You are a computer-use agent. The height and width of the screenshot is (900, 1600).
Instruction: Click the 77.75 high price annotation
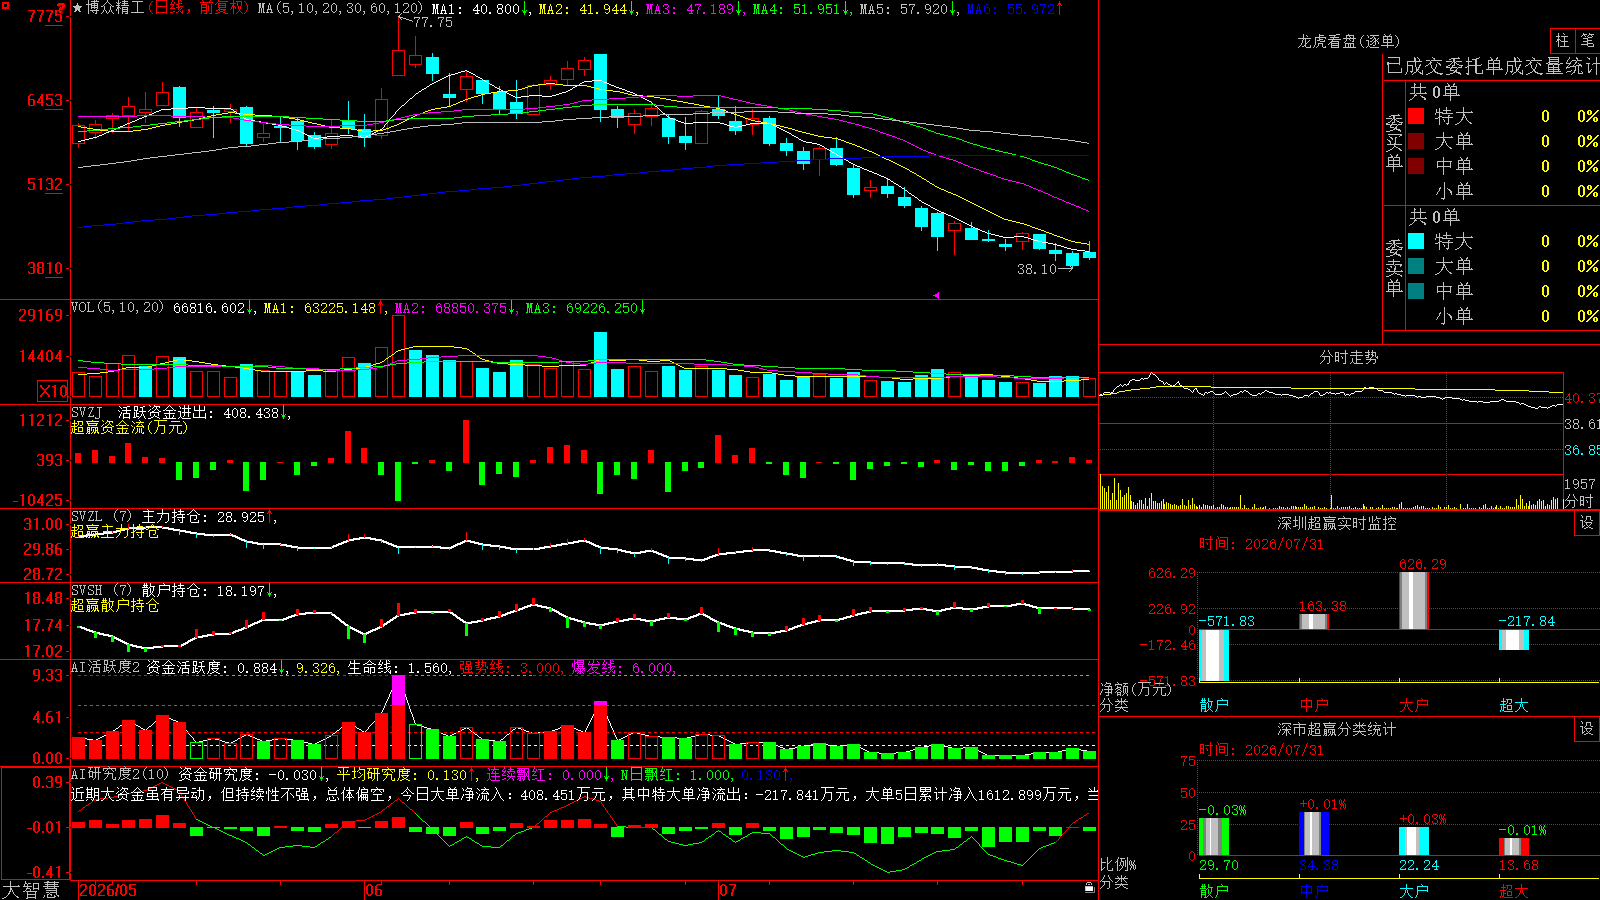click(432, 22)
